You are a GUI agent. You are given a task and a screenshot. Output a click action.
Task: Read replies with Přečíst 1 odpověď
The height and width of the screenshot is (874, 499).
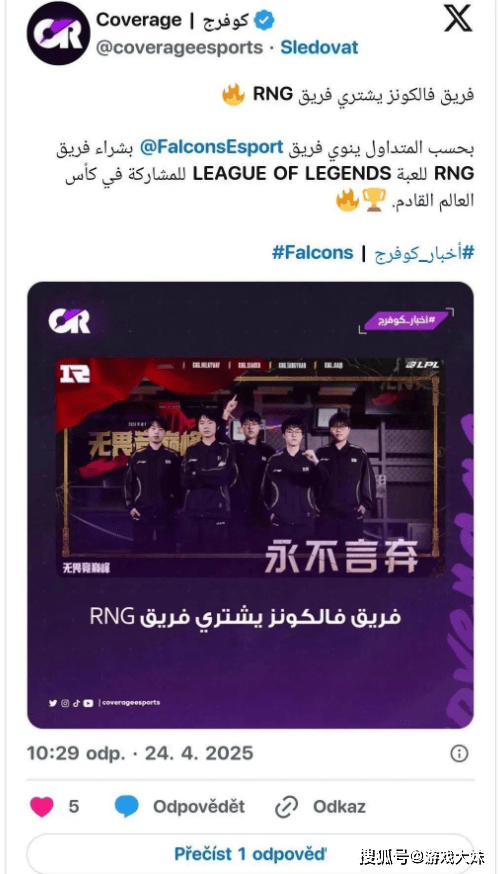(250, 853)
